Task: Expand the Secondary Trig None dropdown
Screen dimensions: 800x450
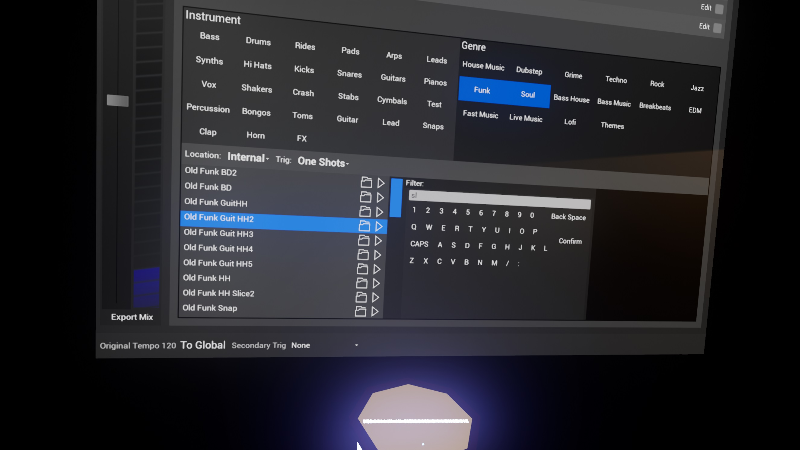Action: [325, 345]
